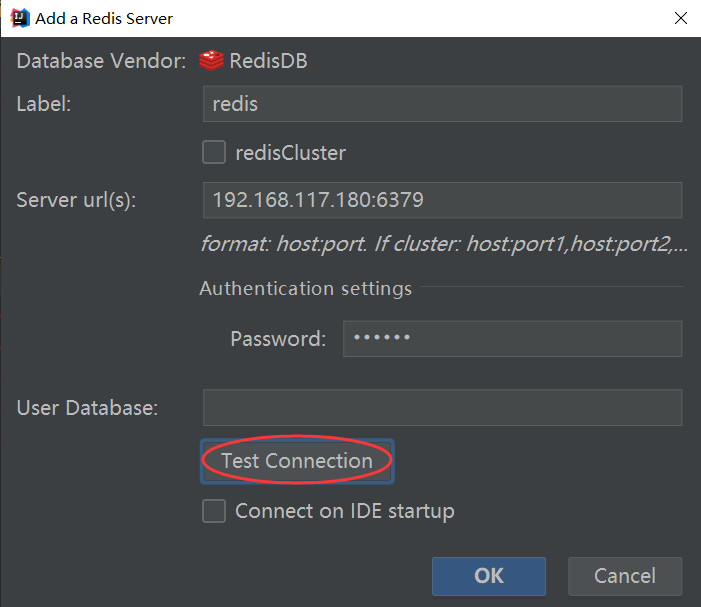Click the "Label:" caption text
This screenshot has width=701, height=607.
pyautogui.click(x=44, y=104)
